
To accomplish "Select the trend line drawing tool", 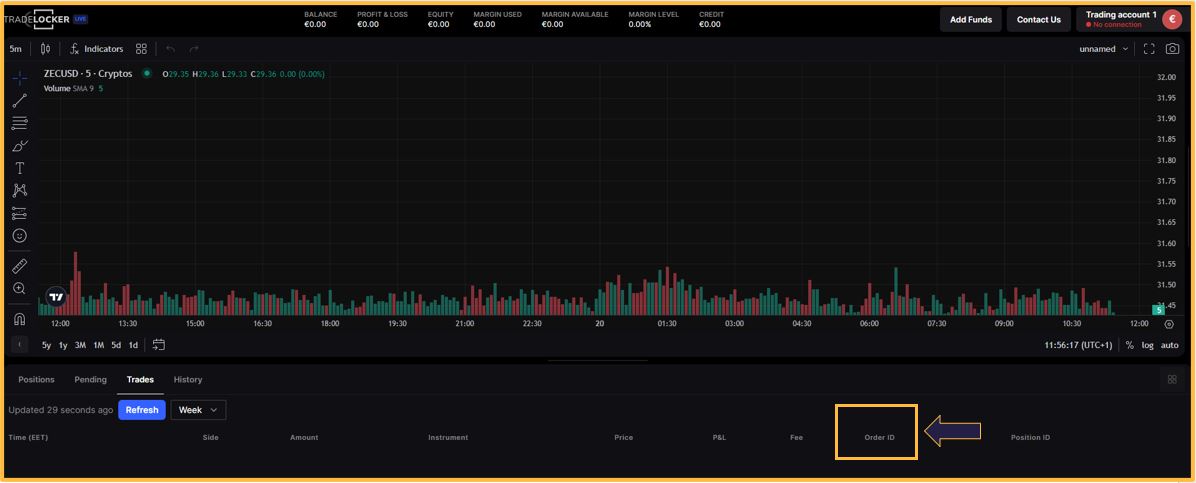I will pyautogui.click(x=20, y=100).
